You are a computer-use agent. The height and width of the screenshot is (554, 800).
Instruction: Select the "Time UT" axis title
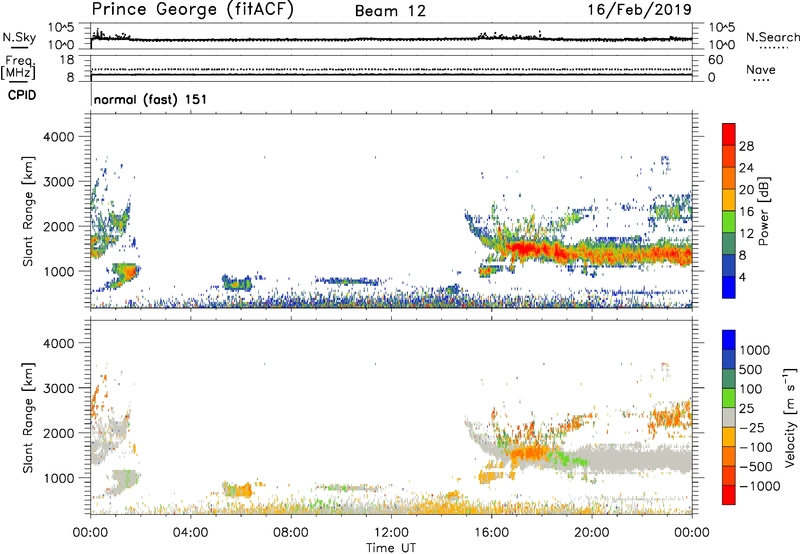coord(391,548)
